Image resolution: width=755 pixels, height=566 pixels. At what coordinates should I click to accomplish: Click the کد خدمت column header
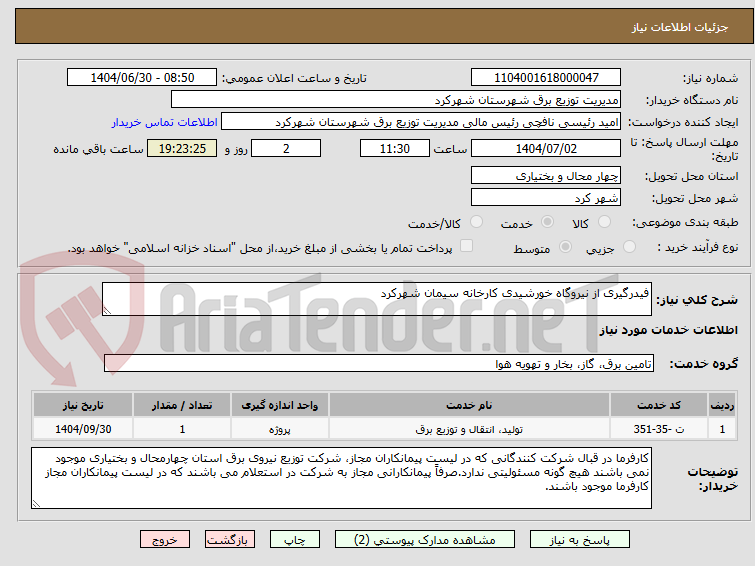658,405
